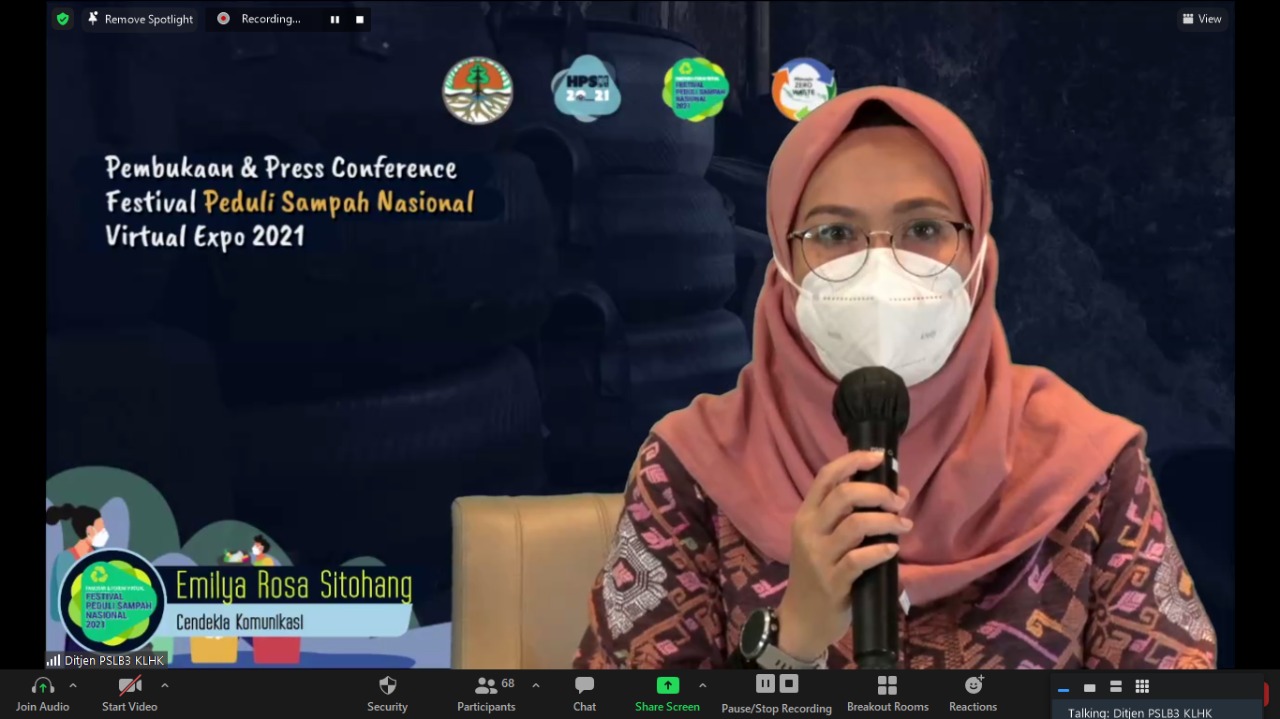The width and height of the screenshot is (1280, 719).
Task: Open Breakout Rooms
Action: point(886,686)
